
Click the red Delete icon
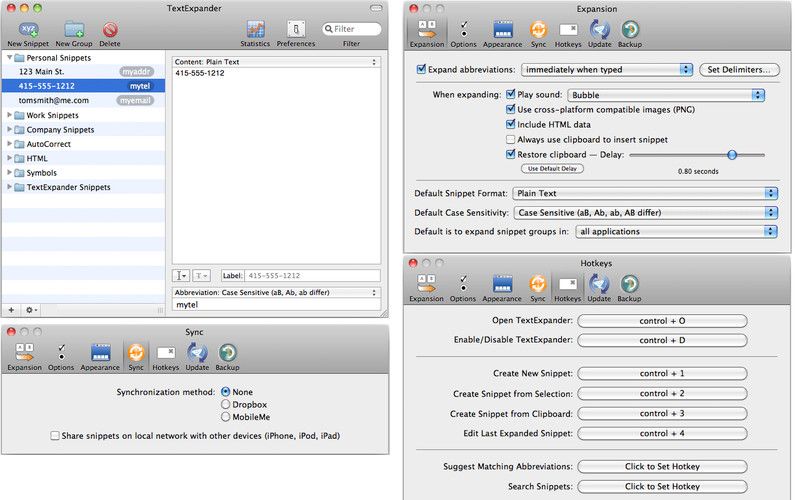pyautogui.click(x=110, y=30)
